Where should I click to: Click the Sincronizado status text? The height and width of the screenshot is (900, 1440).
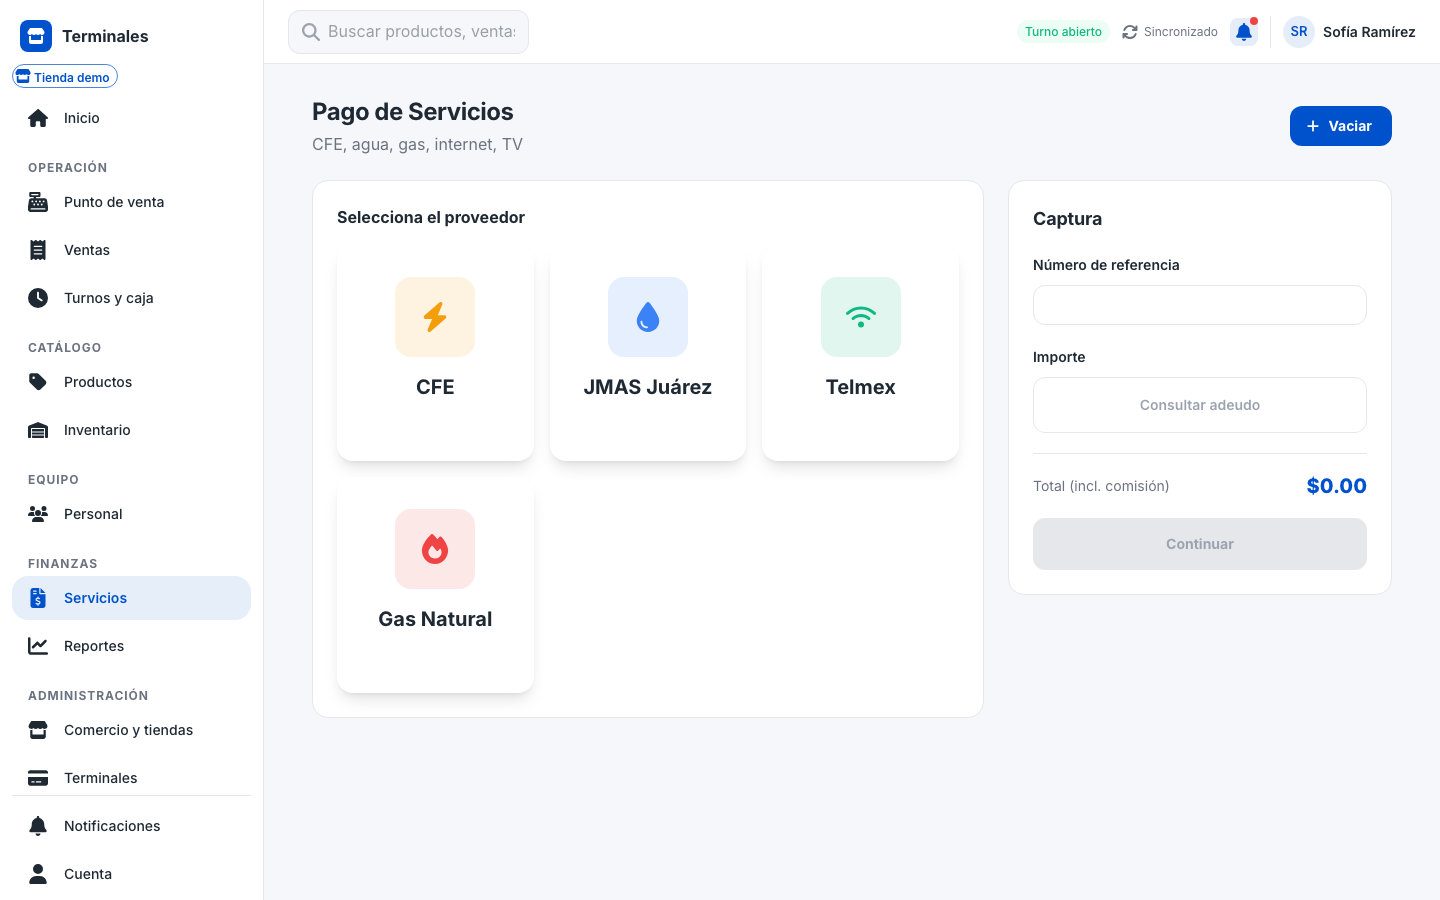[x=1181, y=32]
